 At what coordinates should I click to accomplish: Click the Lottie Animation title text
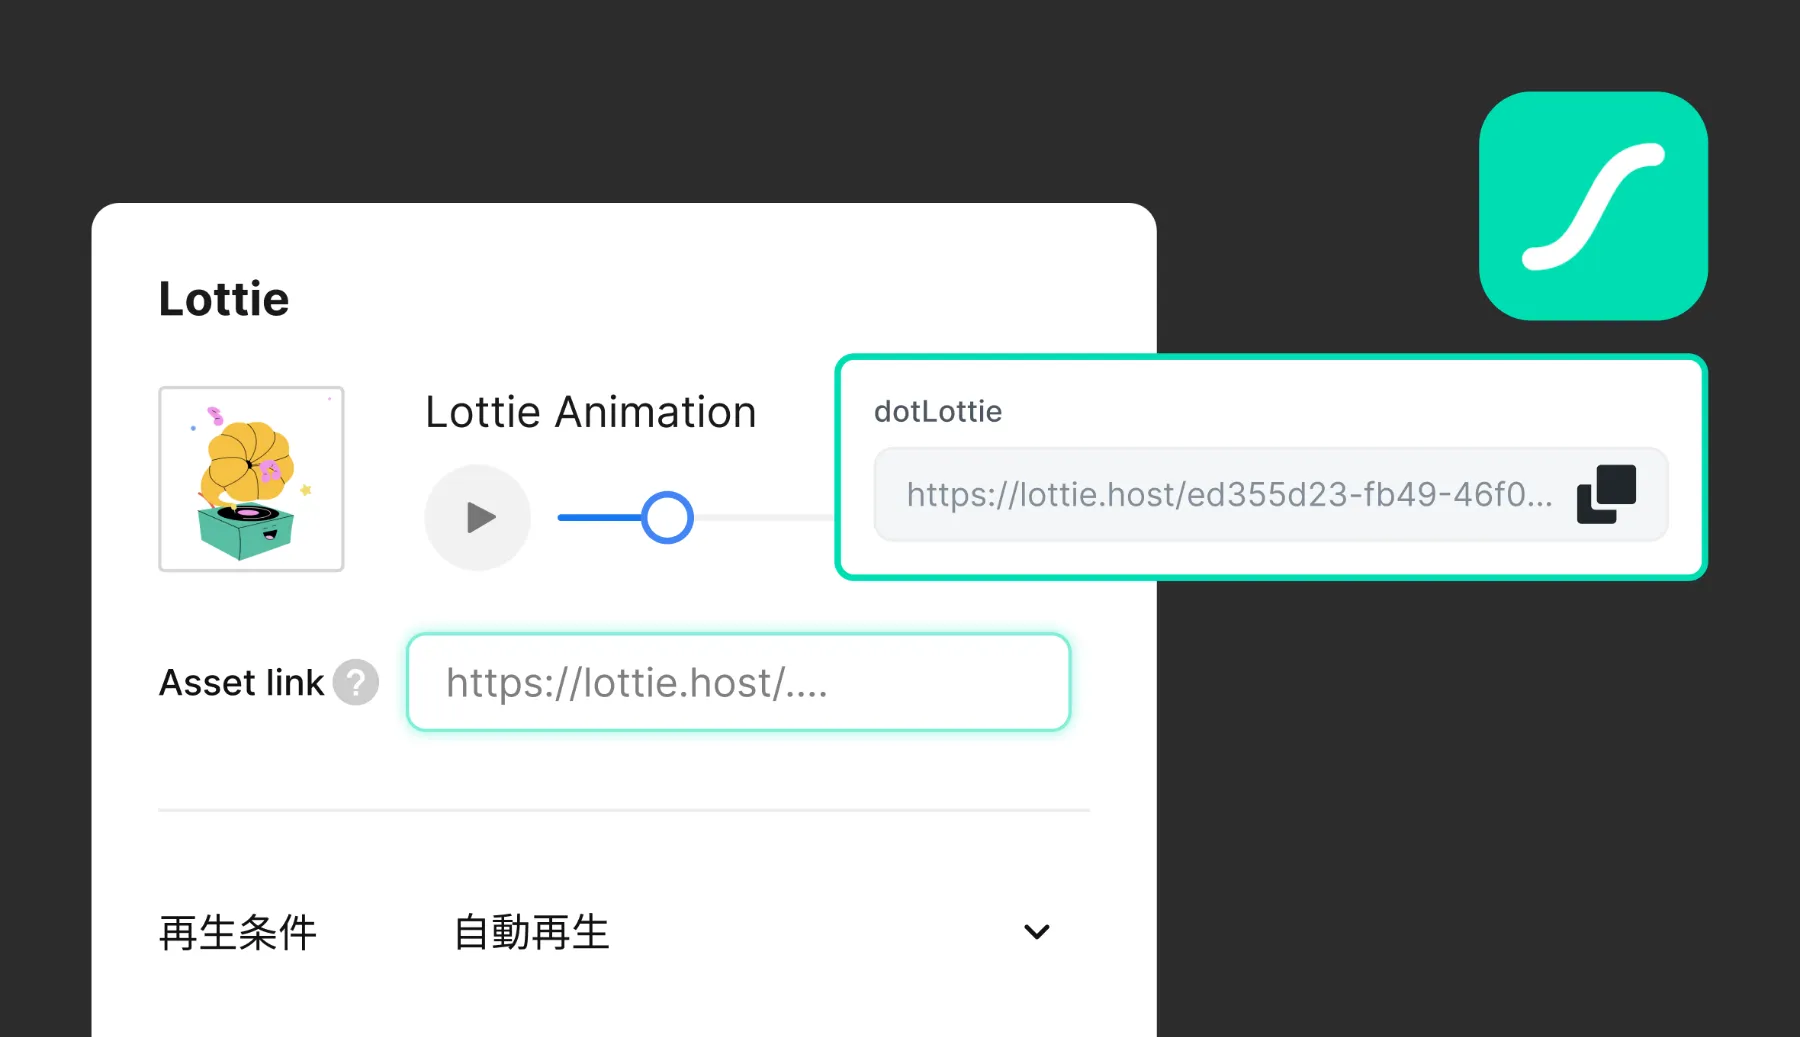591,412
